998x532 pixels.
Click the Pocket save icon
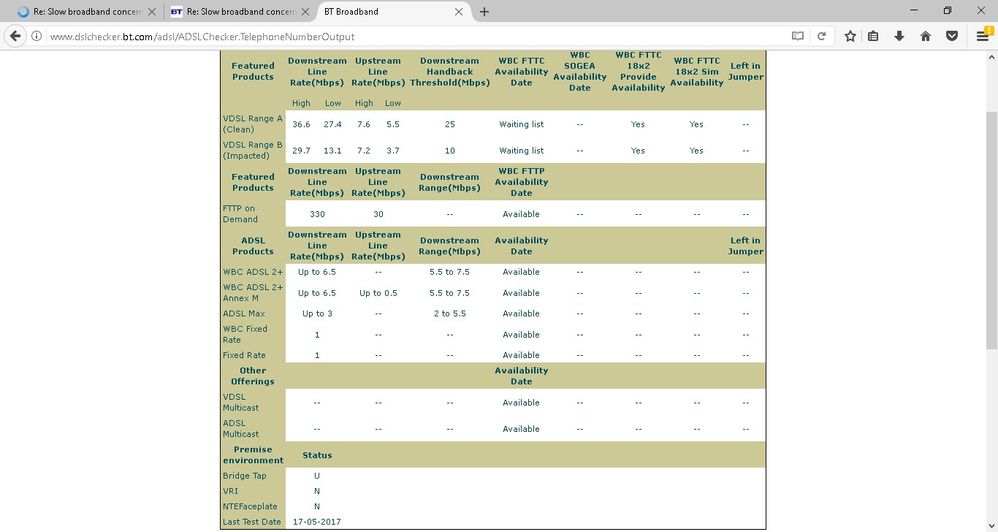(x=952, y=36)
